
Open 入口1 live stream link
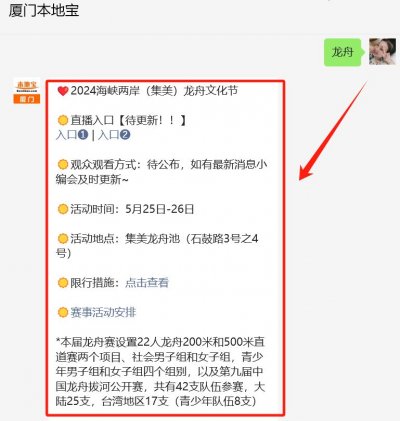click(x=72, y=135)
